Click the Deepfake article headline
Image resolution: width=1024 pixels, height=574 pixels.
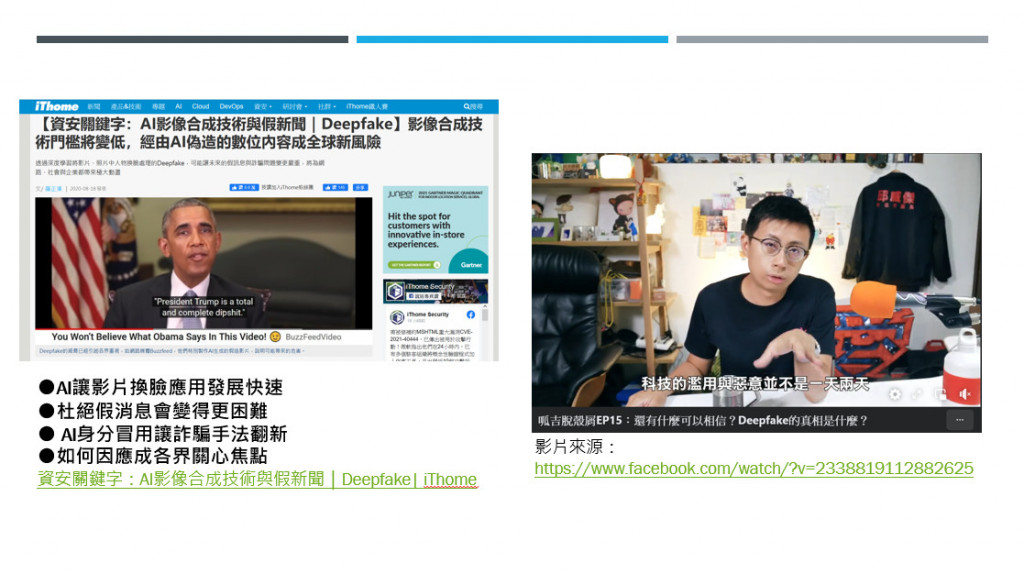pos(259,133)
